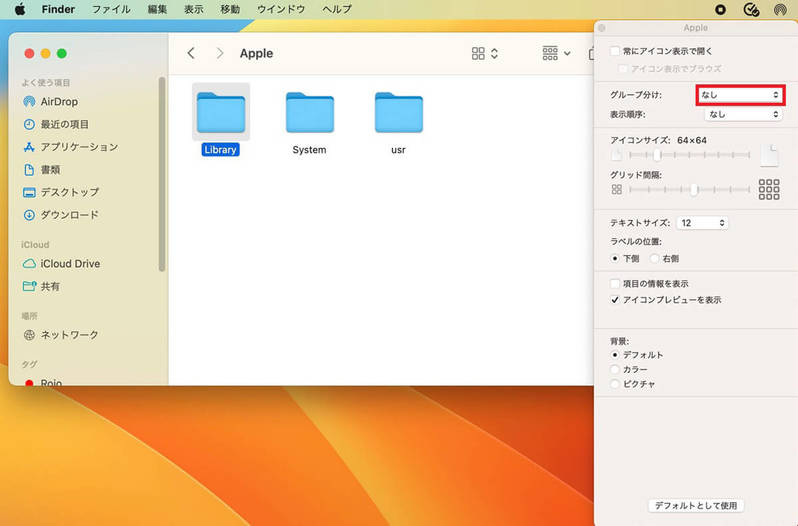Image resolution: width=798 pixels, height=526 pixels.
Task: Enable 項目の情報を表示 checkbox
Action: pos(615,283)
